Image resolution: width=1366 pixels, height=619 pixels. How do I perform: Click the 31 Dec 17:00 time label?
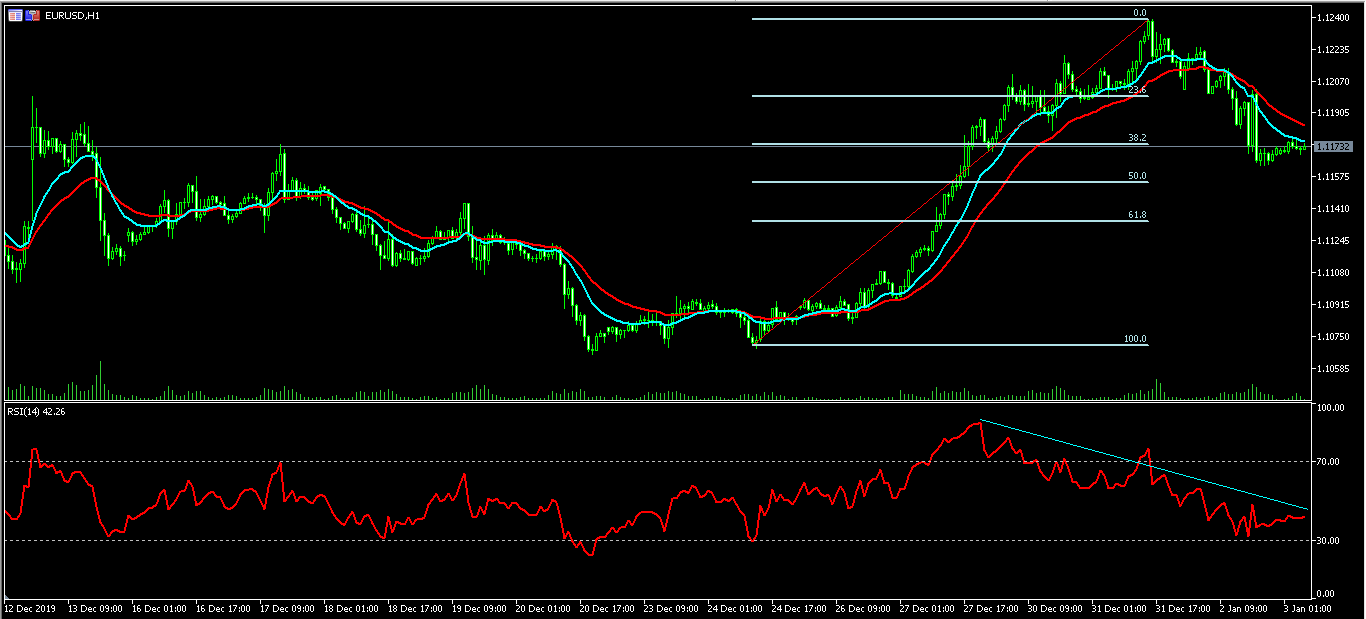point(1181,607)
